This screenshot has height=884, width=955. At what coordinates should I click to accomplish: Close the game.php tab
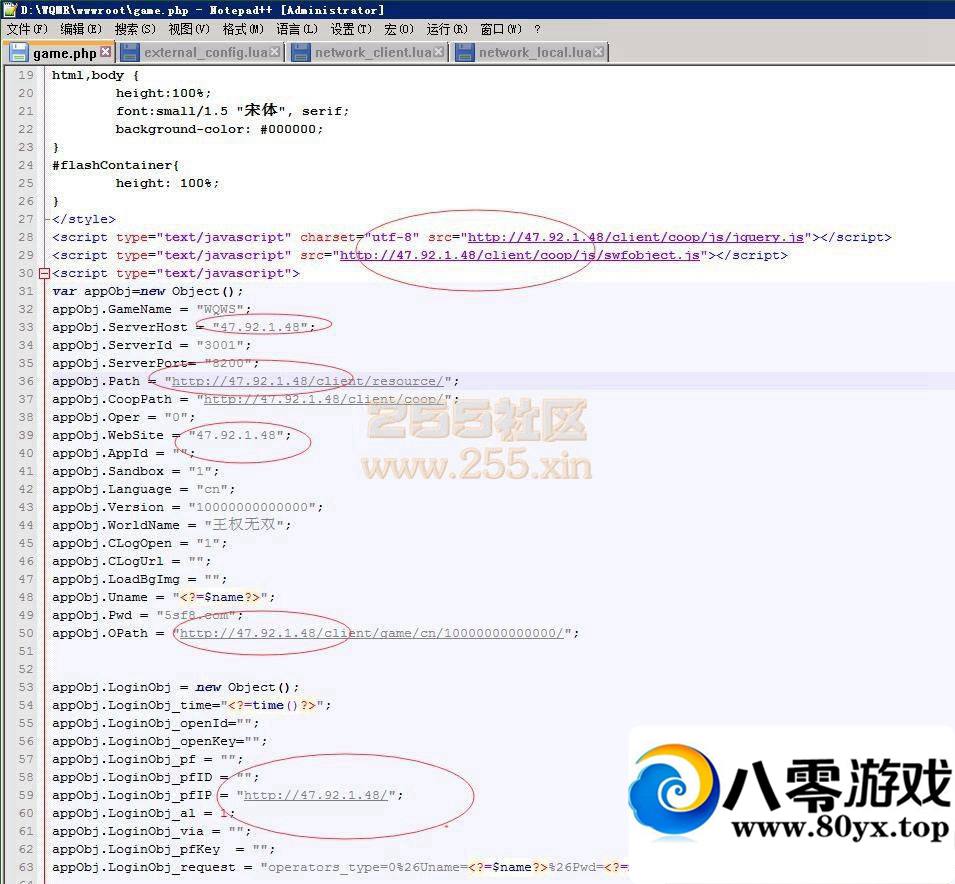tap(106, 52)
